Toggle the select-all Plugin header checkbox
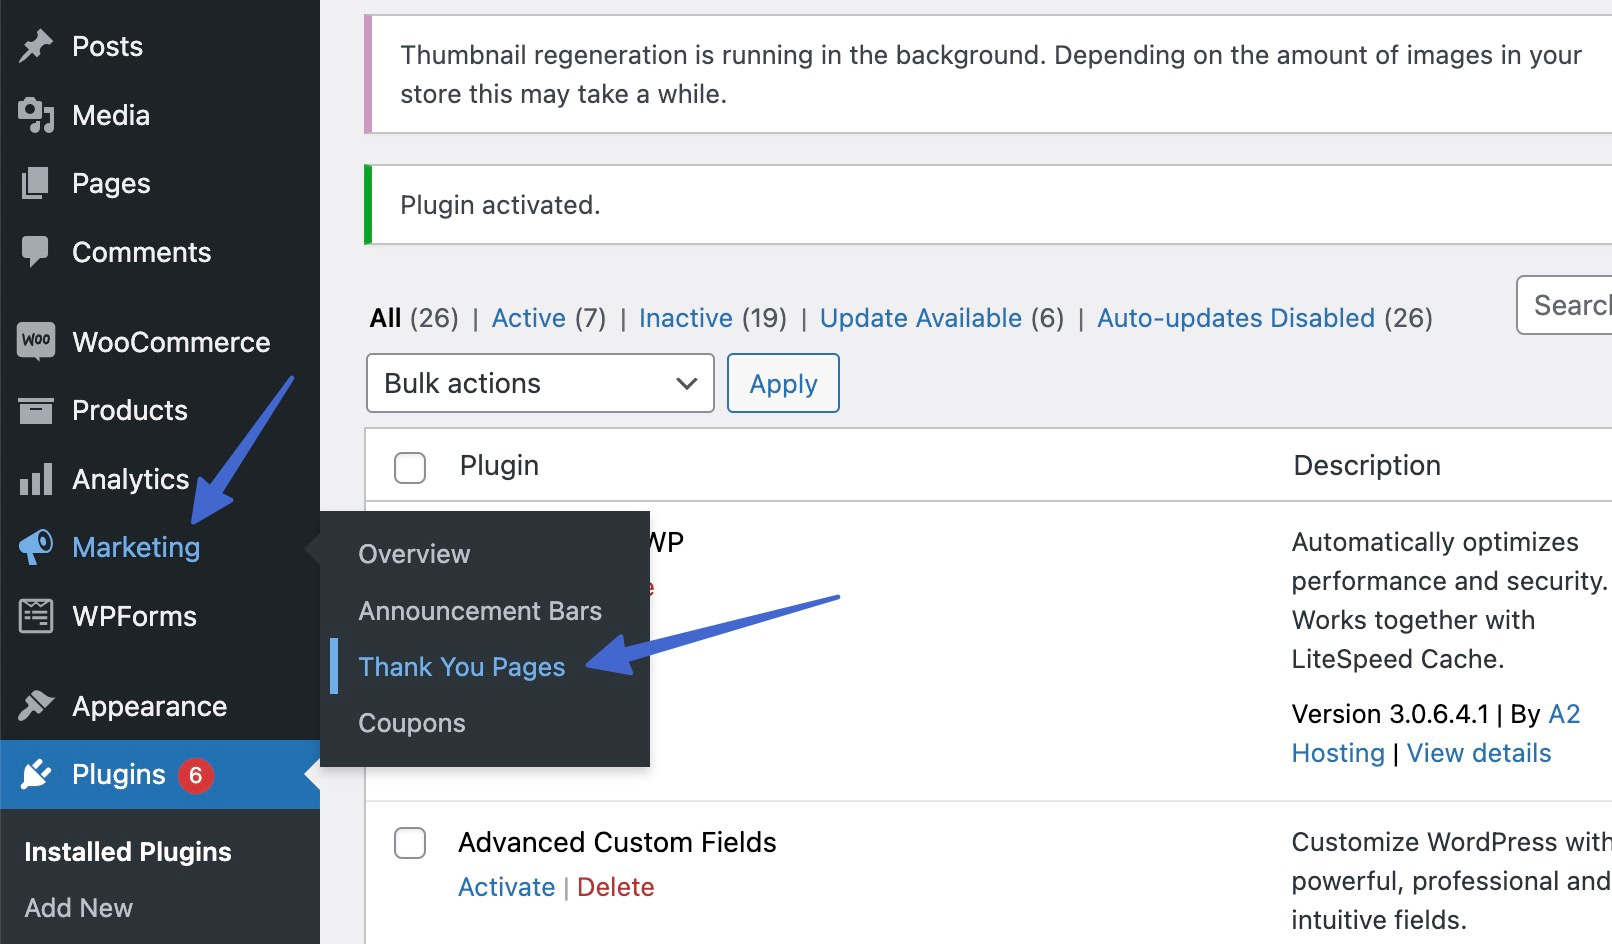This screenshot has width=1612, height=944. pos(410,467)
